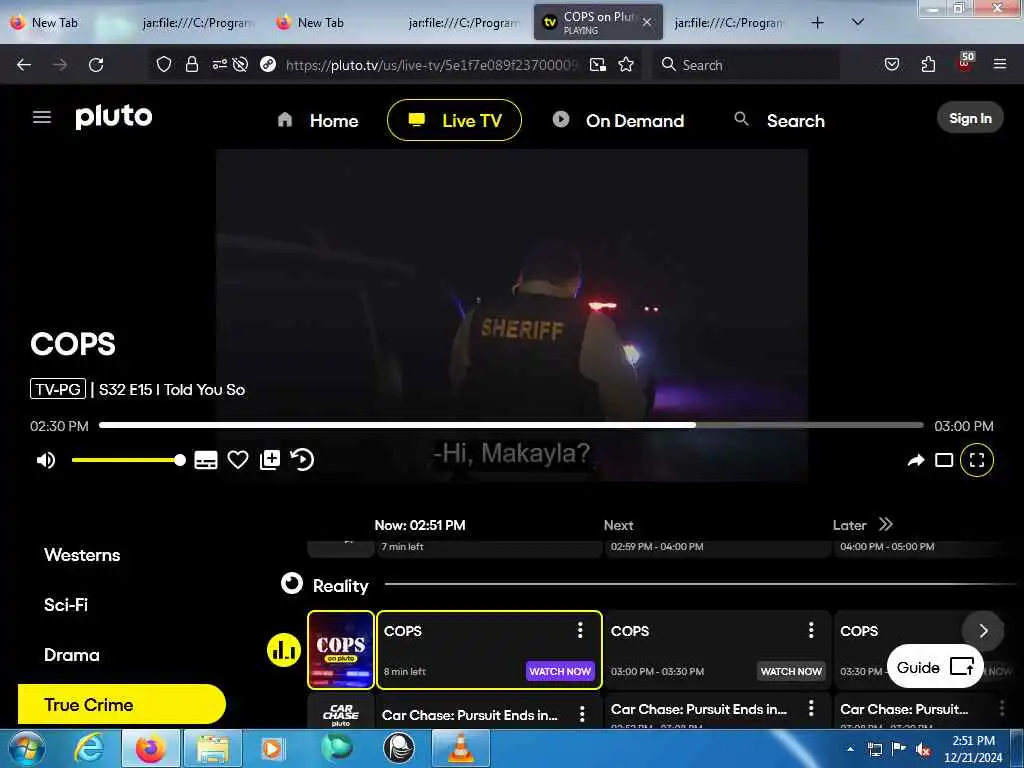1024x768 pixels.
Task: Open VLC media player from taskbar
Action: [460, 748]
